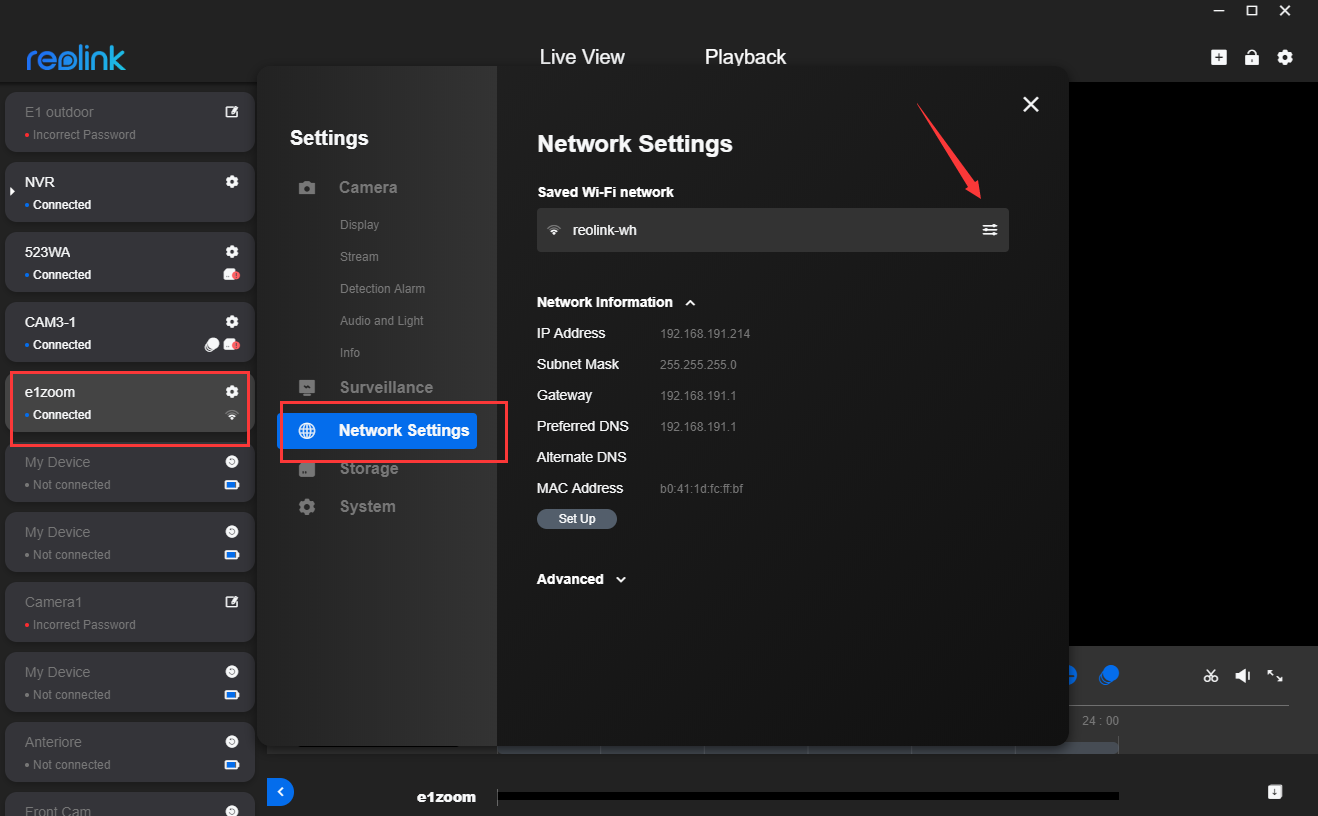Reconnect the Front Cam device
1318x816 pixels.
[232, 811]
